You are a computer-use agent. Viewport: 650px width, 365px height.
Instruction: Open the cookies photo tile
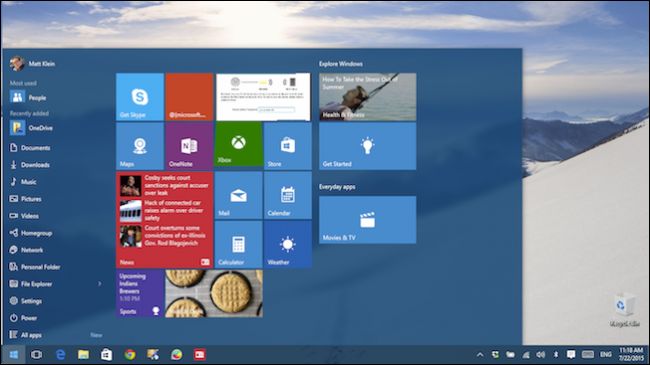[214, 294]
